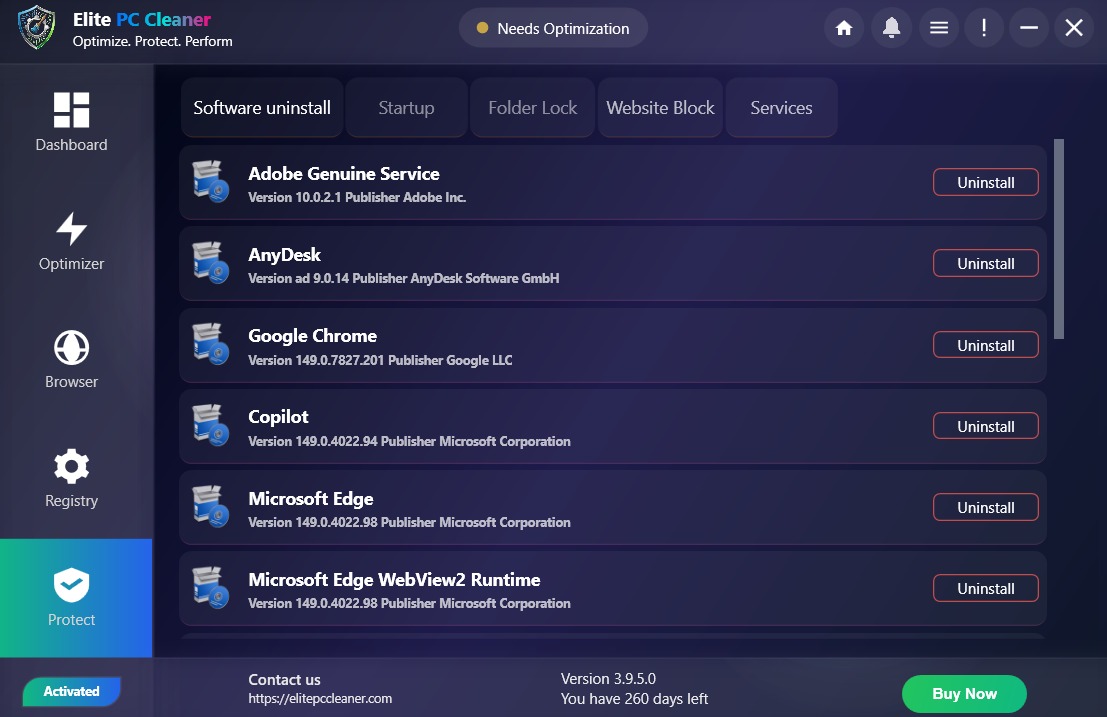The image size is (1107, 717).
Task: Click the Elite PC Cleaner logo
Action: point(37,28)
